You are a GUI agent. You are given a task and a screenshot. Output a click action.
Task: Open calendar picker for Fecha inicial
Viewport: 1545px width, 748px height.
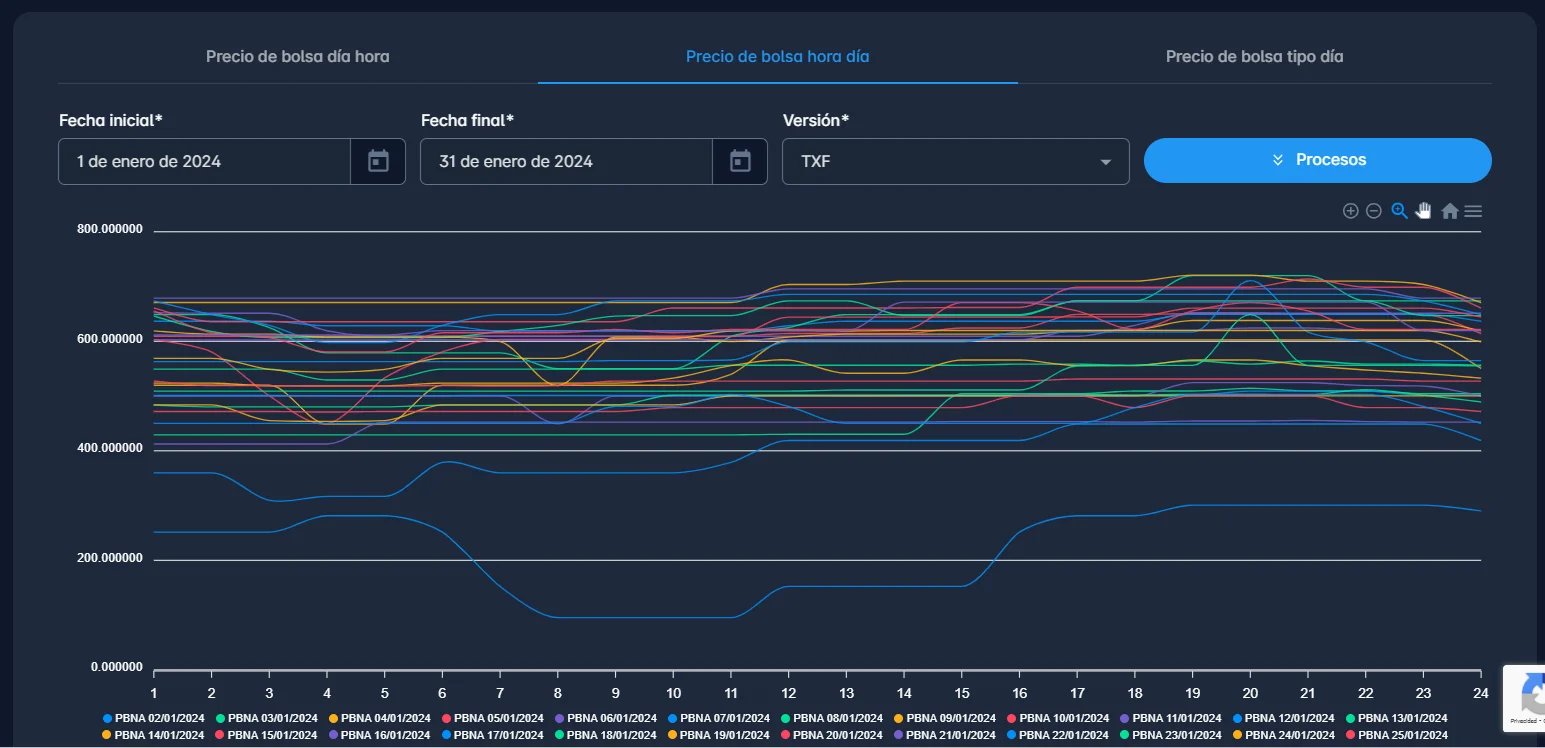click(x=378, y=161)
